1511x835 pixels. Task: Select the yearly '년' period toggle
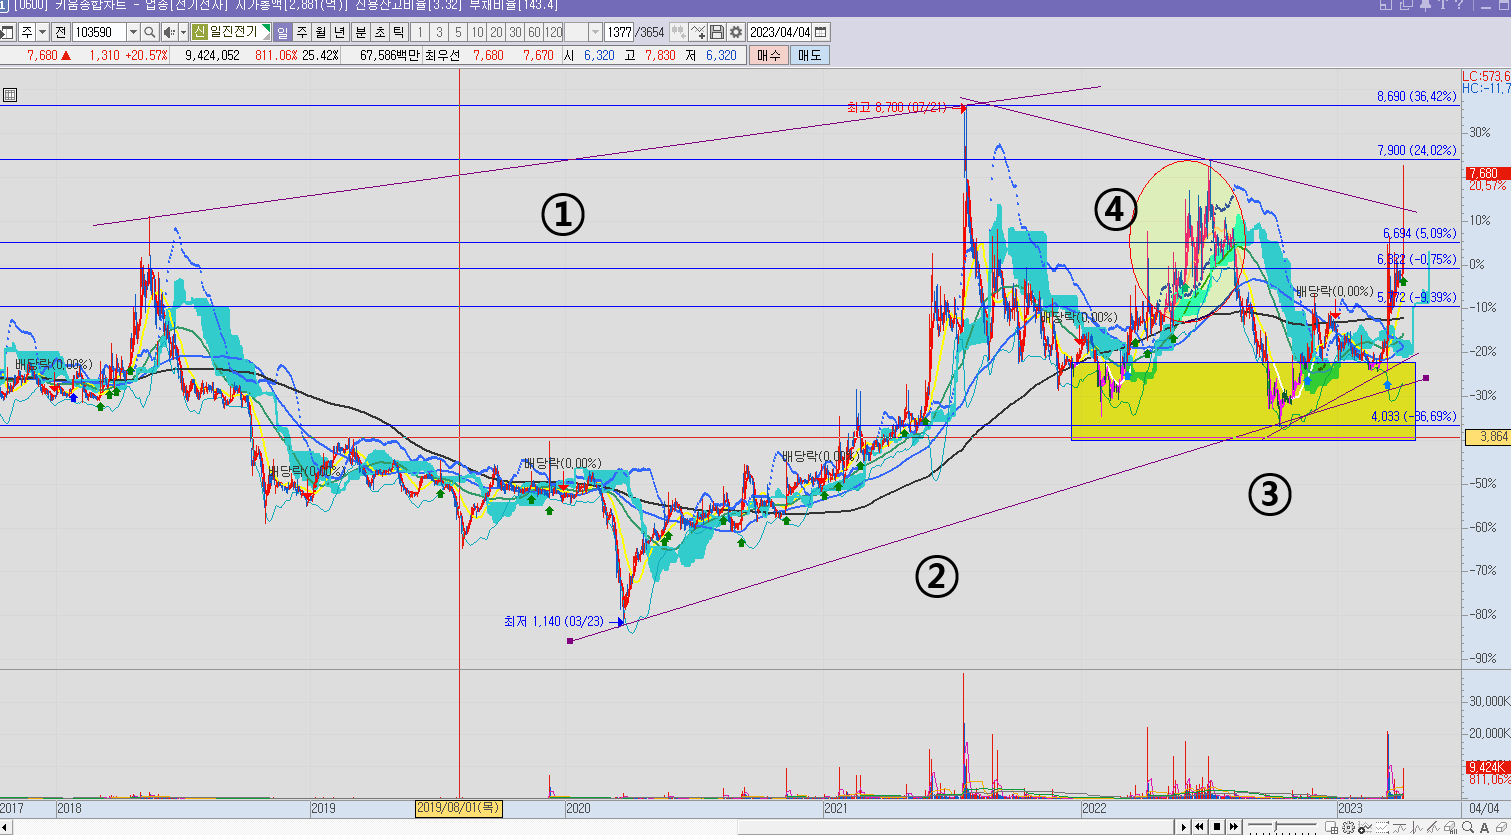pyautogui.click(x=339, y=32)
